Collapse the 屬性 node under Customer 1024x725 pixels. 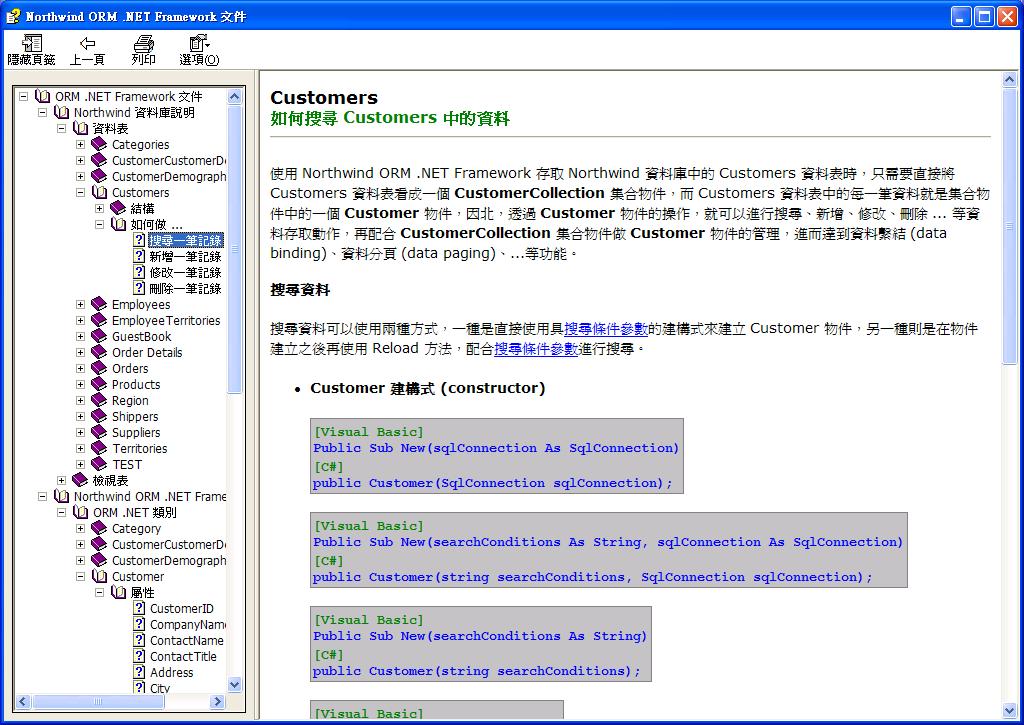(99, 592)
